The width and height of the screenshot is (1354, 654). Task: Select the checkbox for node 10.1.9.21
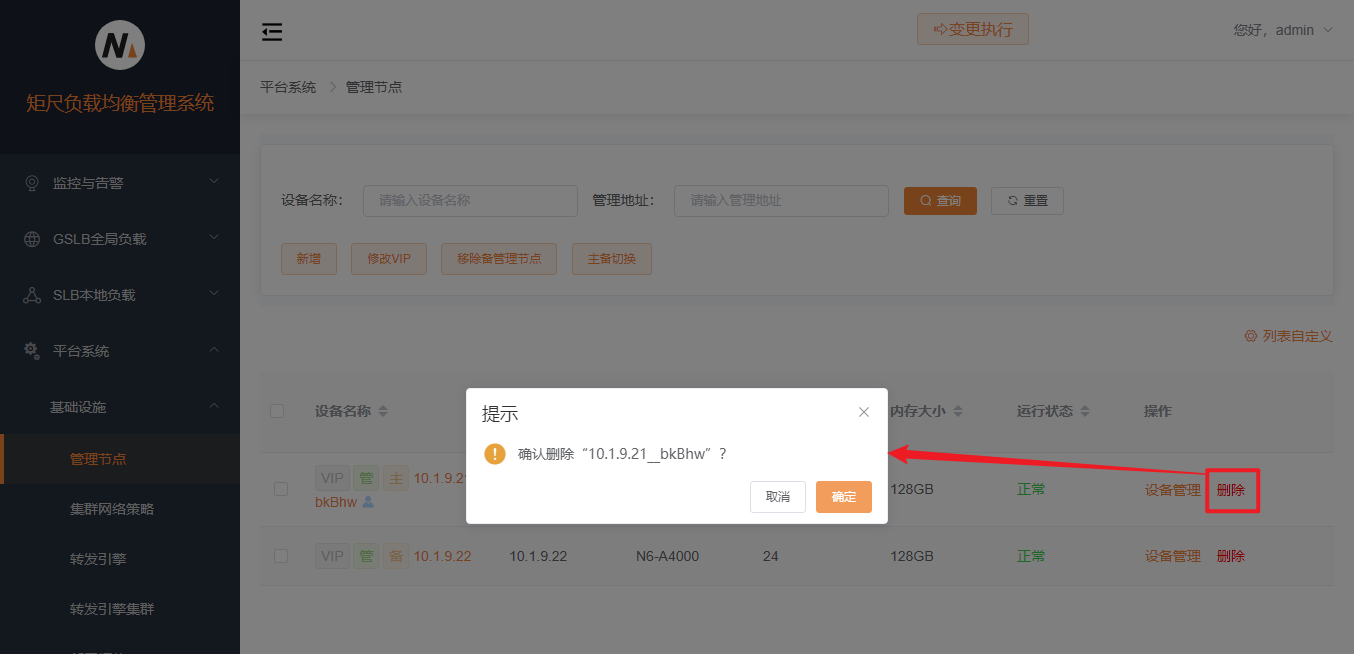click(x=278, y=489)
